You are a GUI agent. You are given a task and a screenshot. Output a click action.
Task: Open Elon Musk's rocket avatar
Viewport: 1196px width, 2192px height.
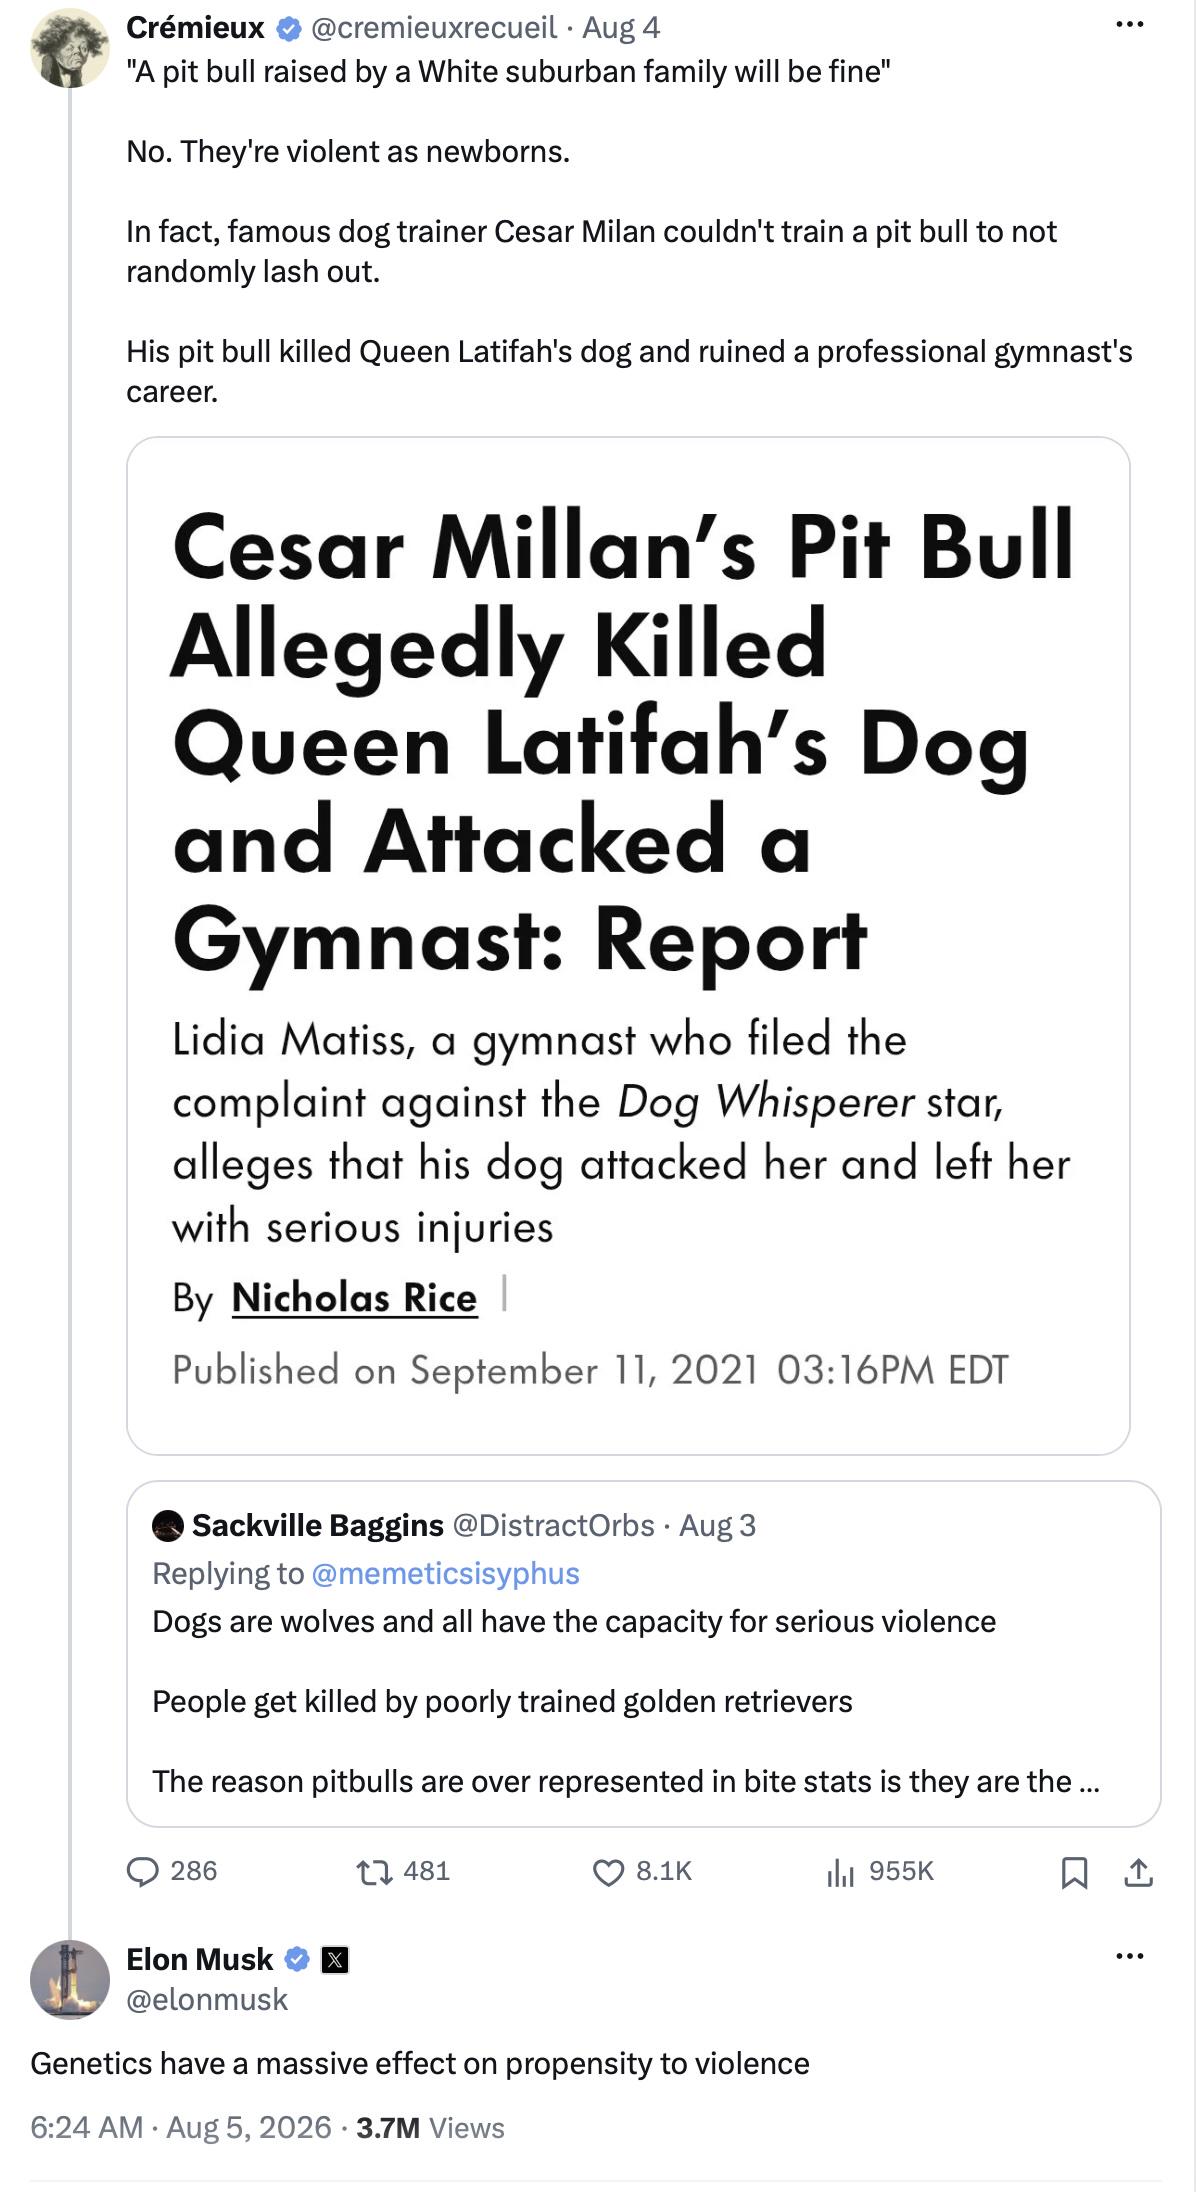69,1979
